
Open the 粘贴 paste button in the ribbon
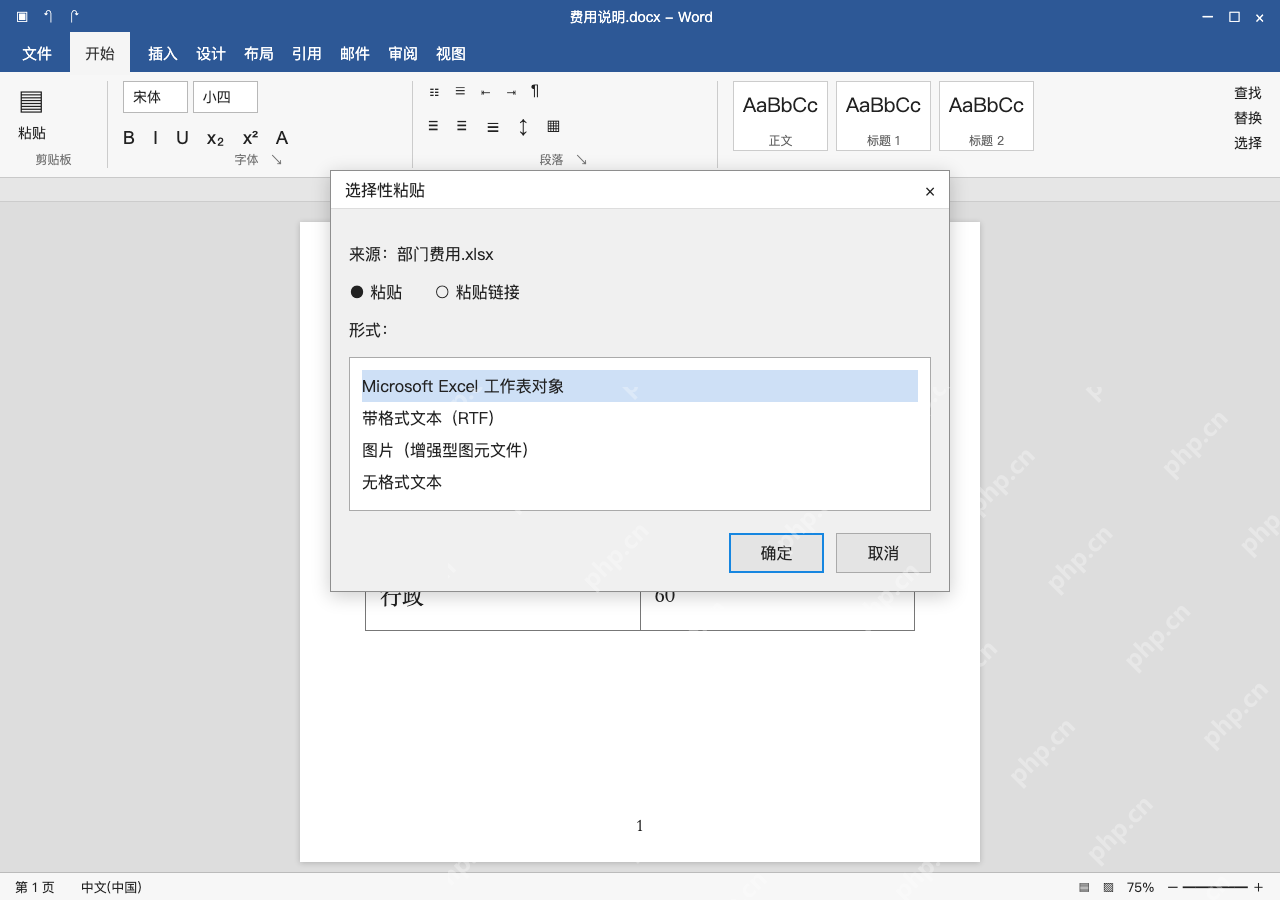[x=32, y=113]
